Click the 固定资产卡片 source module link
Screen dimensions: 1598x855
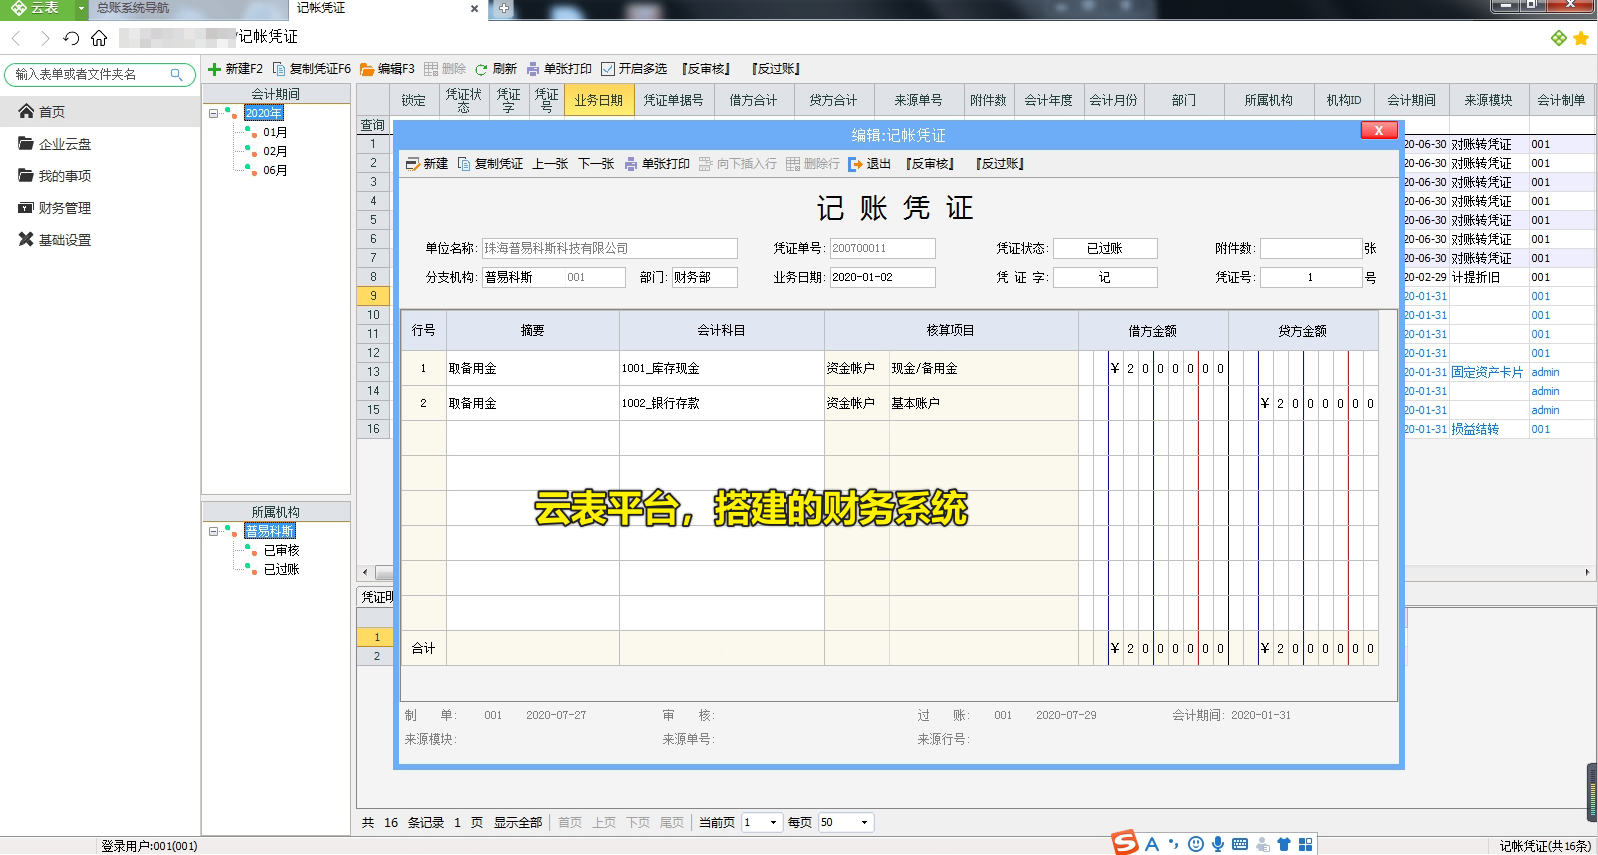click(x=1487, y=372)
